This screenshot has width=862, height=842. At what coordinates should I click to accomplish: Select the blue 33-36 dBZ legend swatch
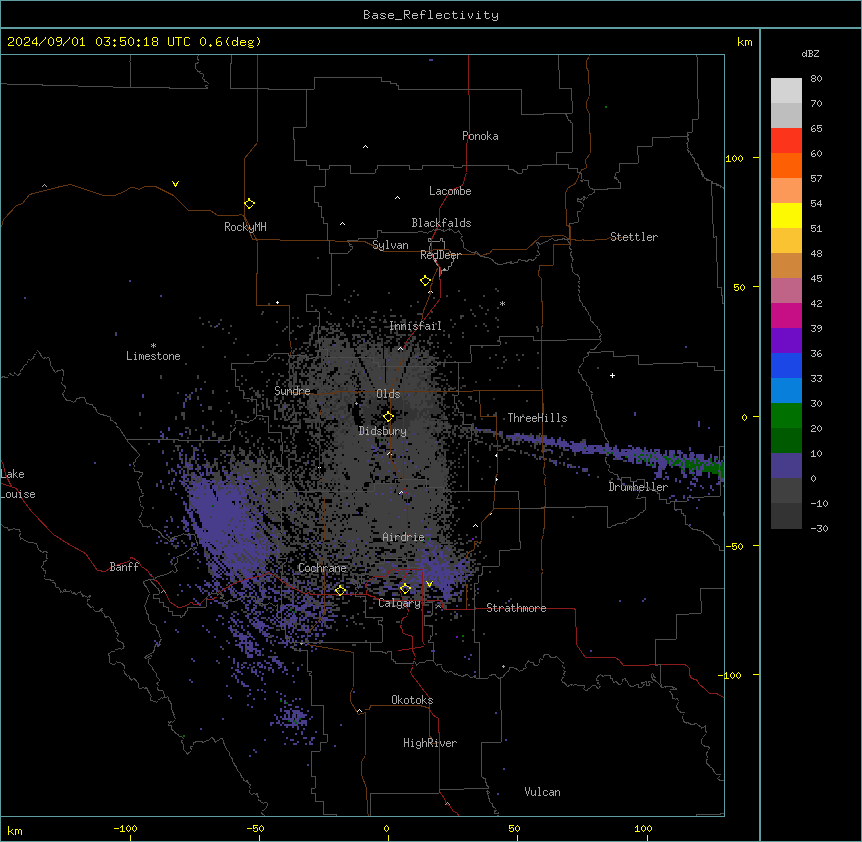click(x=786, y=365)
